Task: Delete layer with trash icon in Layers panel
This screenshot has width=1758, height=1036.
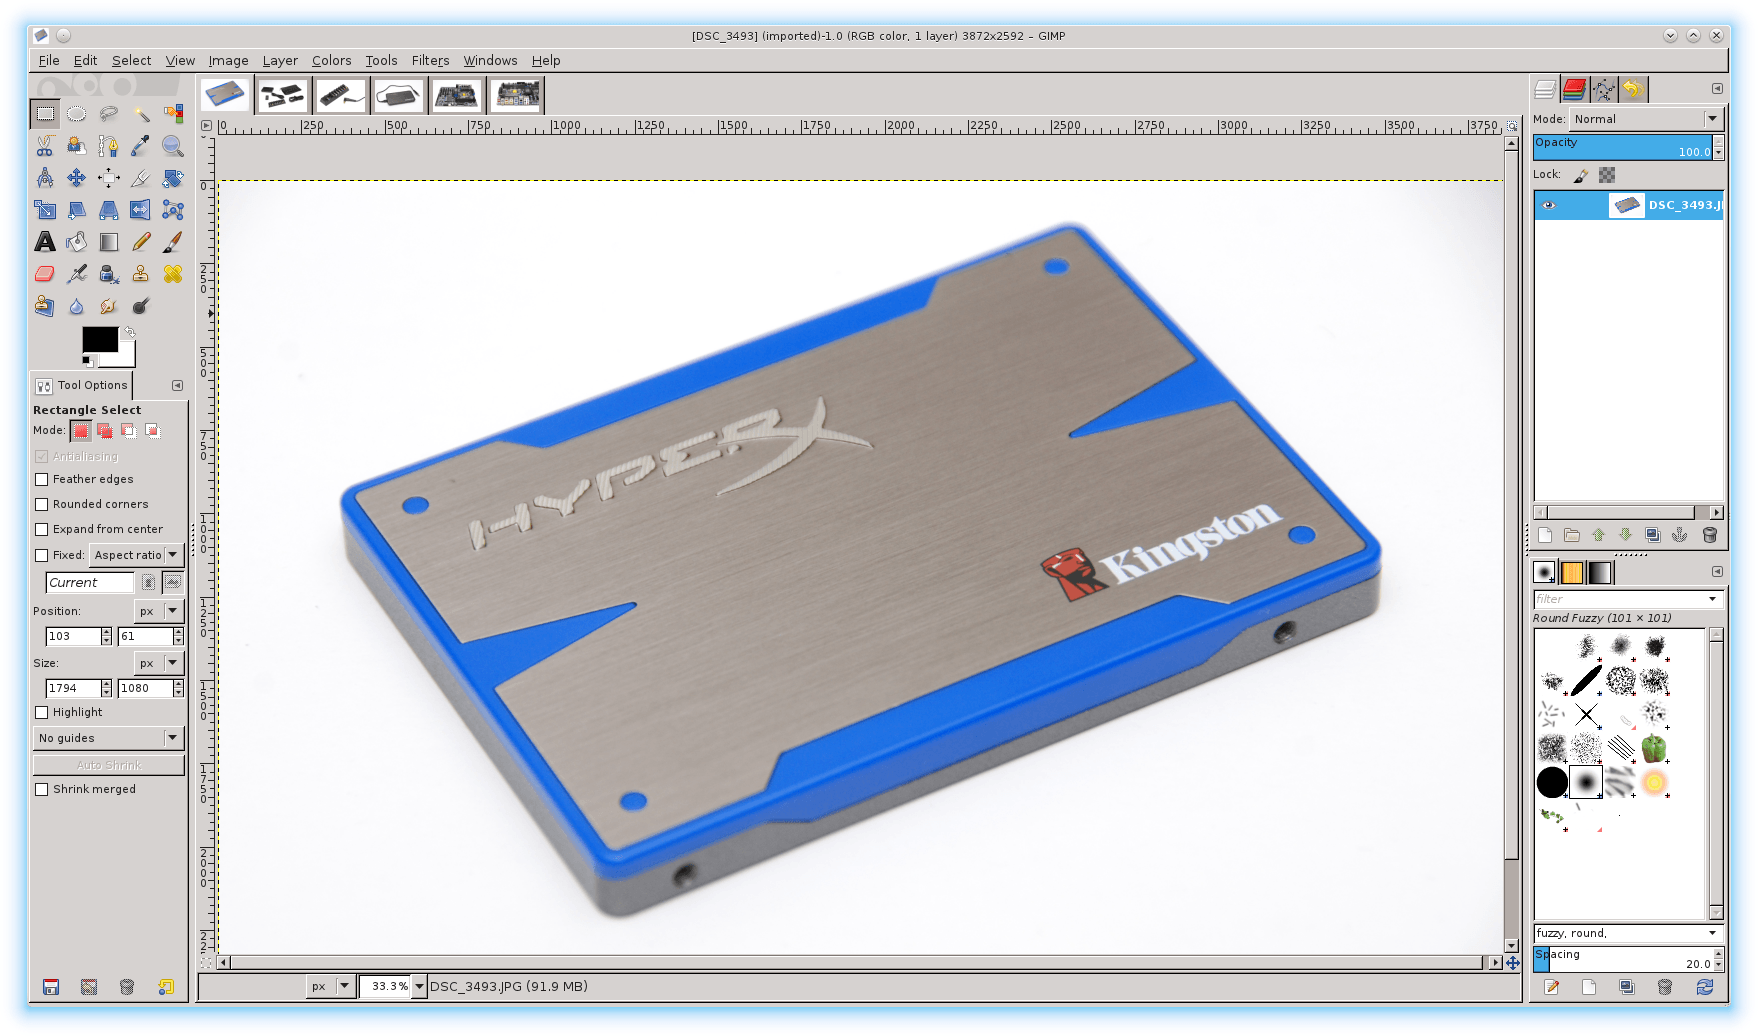Action: [1710, 535]
